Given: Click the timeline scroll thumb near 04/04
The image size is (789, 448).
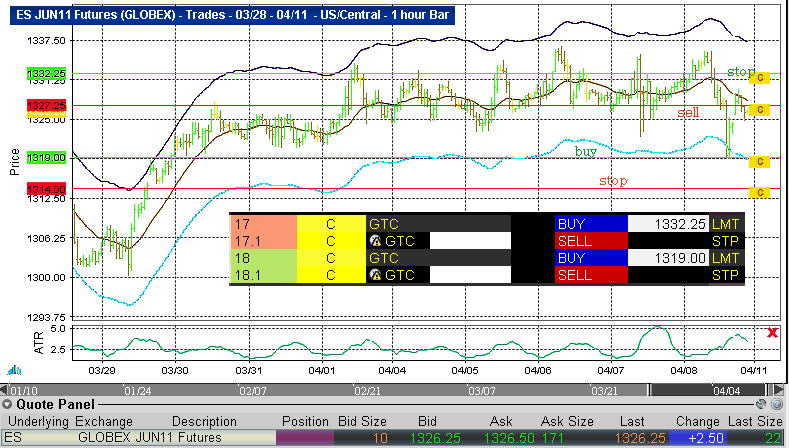Looking at the screenshot, I should coord(707,390).
